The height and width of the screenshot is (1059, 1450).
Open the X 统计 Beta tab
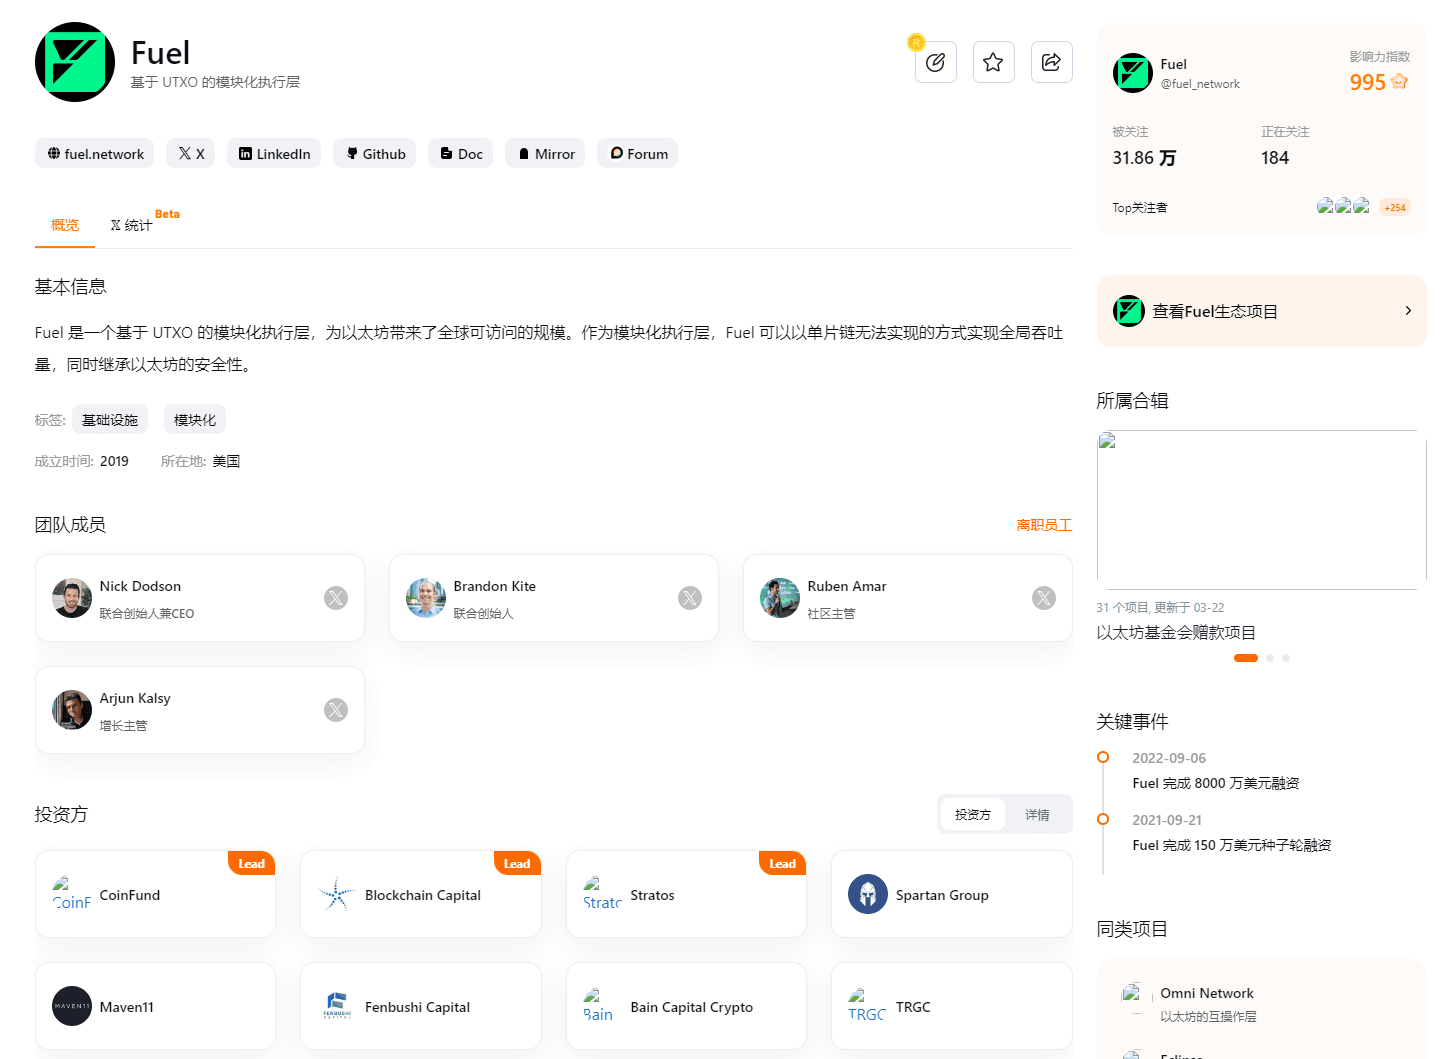(132, 225)
